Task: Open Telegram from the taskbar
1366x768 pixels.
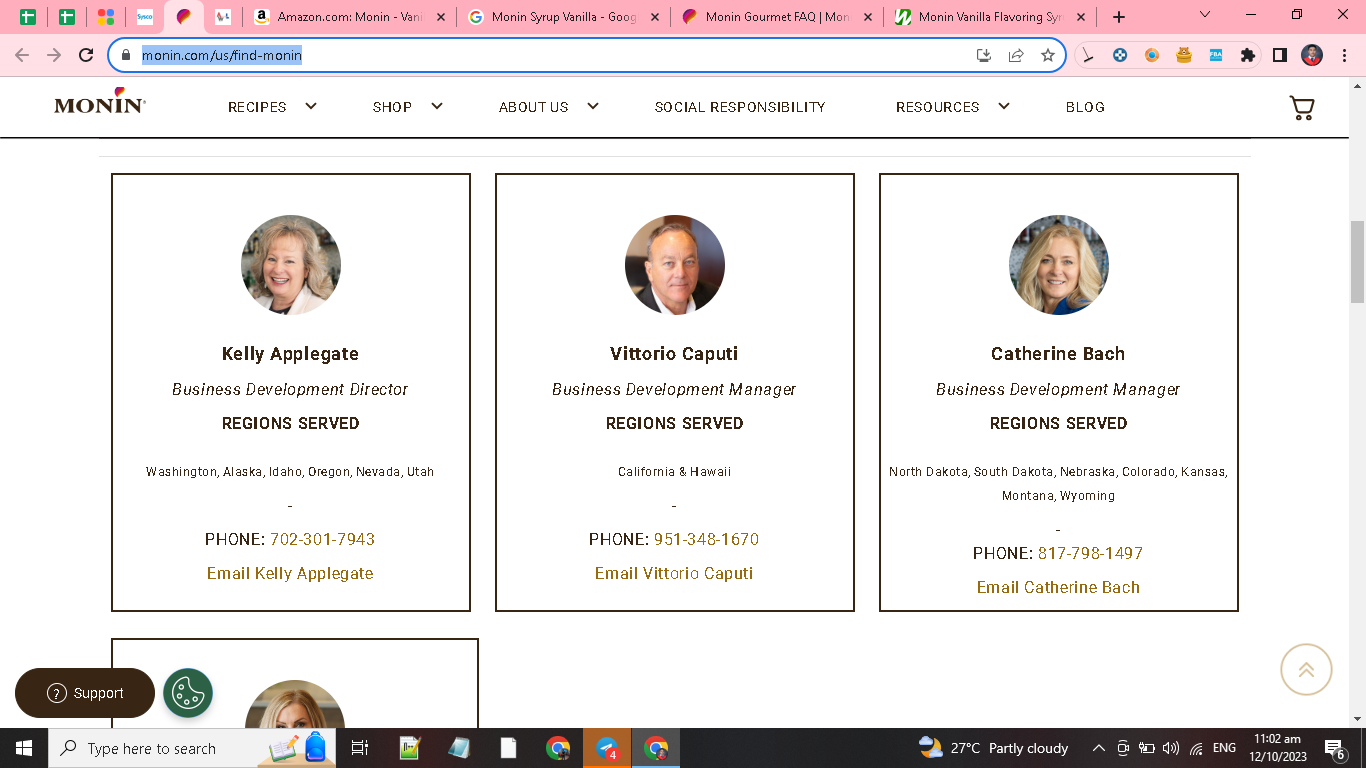Action: [x=607, y=748]
